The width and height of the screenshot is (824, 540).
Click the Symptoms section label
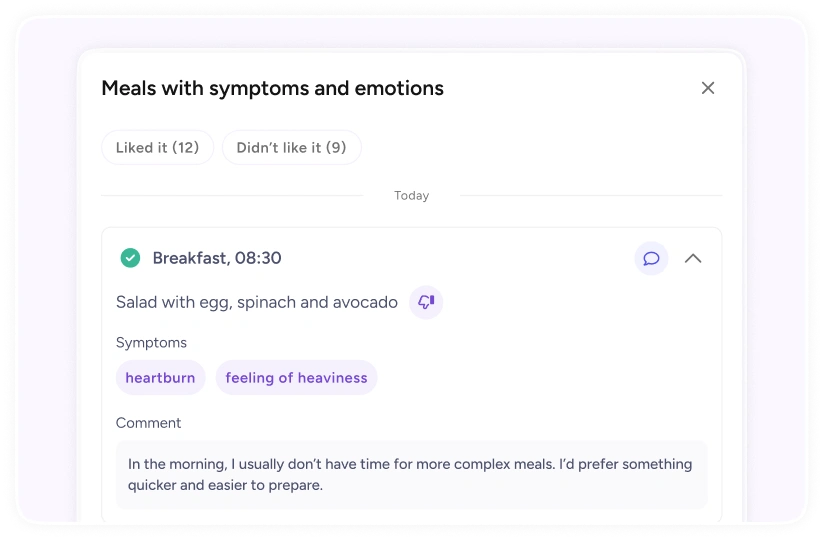coord(151,342)
